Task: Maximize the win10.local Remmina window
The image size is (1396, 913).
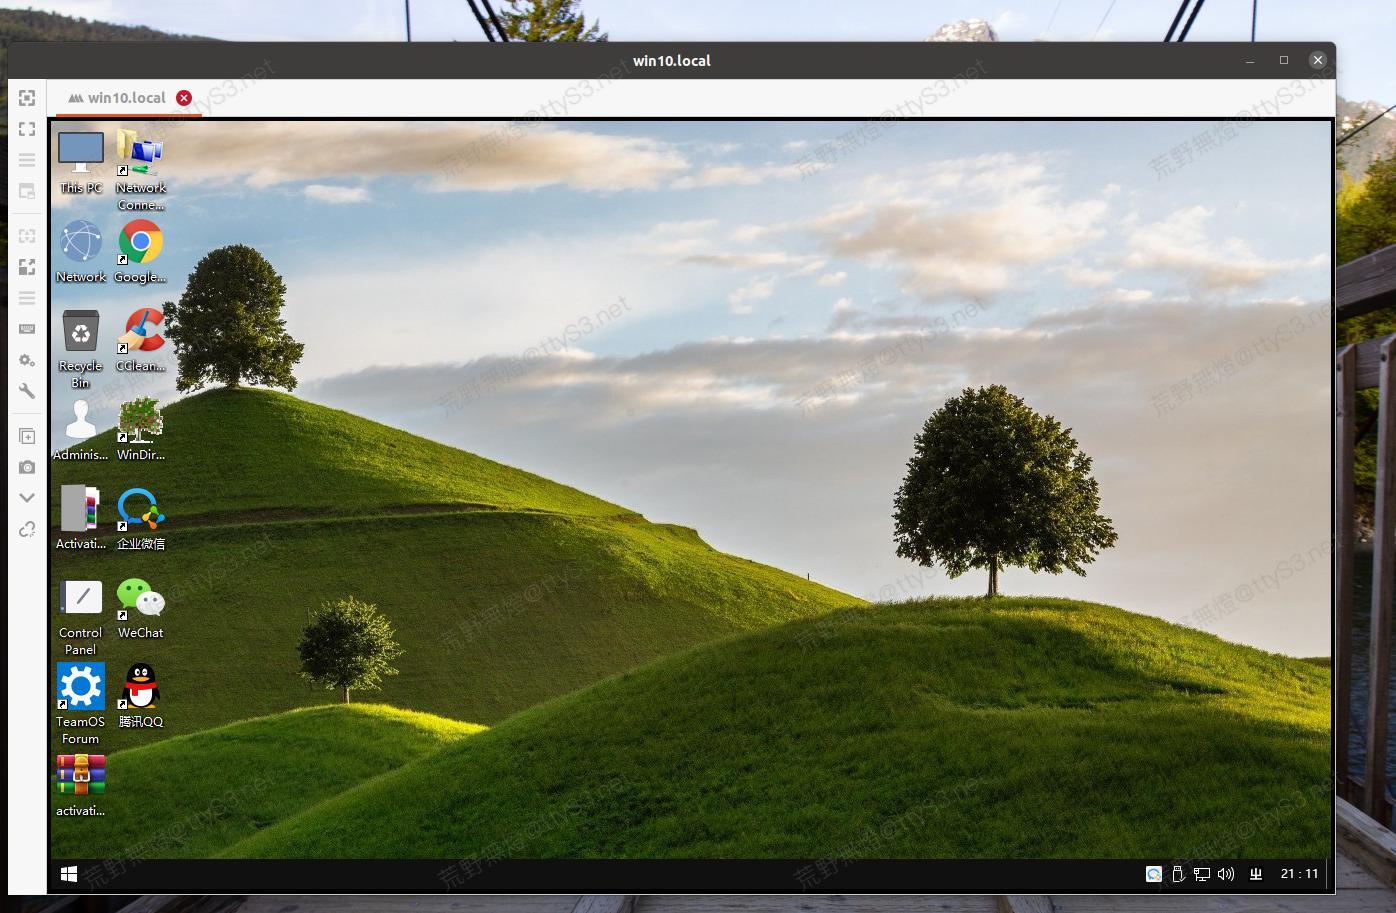Action: click(x=1284, y=60)
